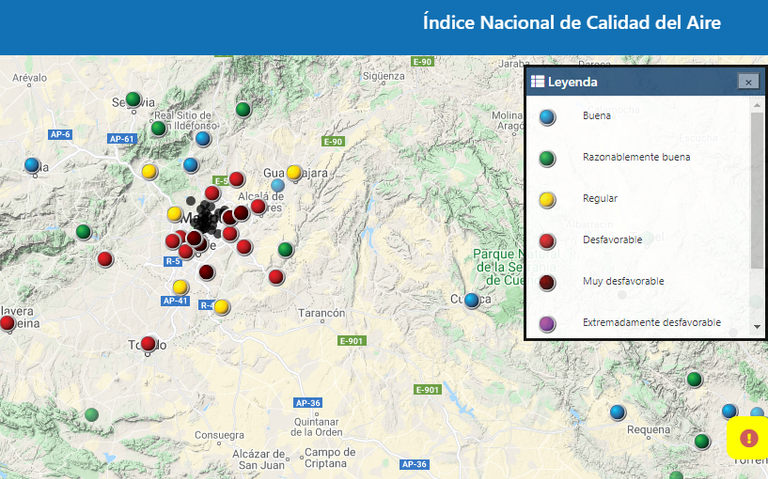Click the Sigüenza town label on map
Image resolution: width=768 pixels, height=479 pixels.
pos(384,76)
